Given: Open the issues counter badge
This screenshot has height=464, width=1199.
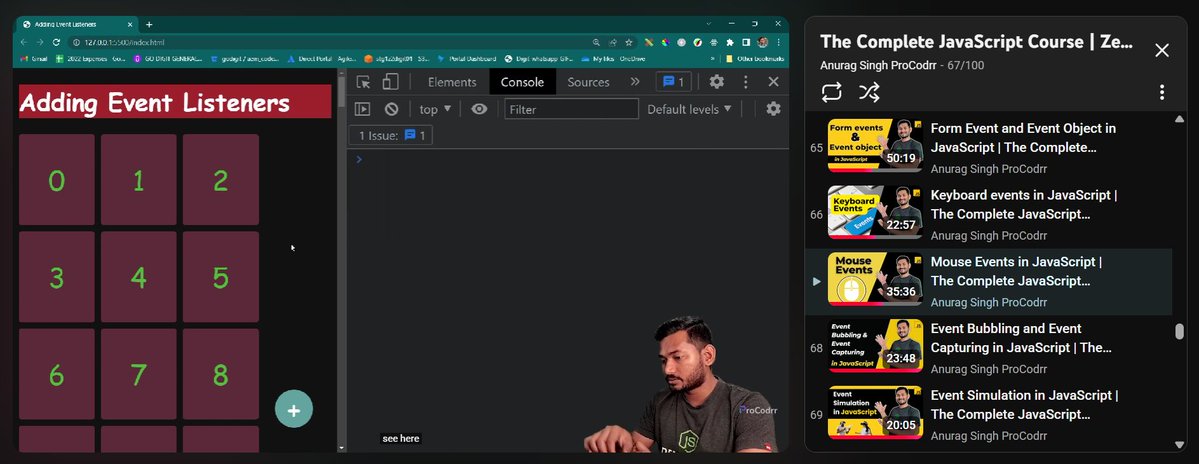Looking at the screenshot, I should tap(673, 82).
